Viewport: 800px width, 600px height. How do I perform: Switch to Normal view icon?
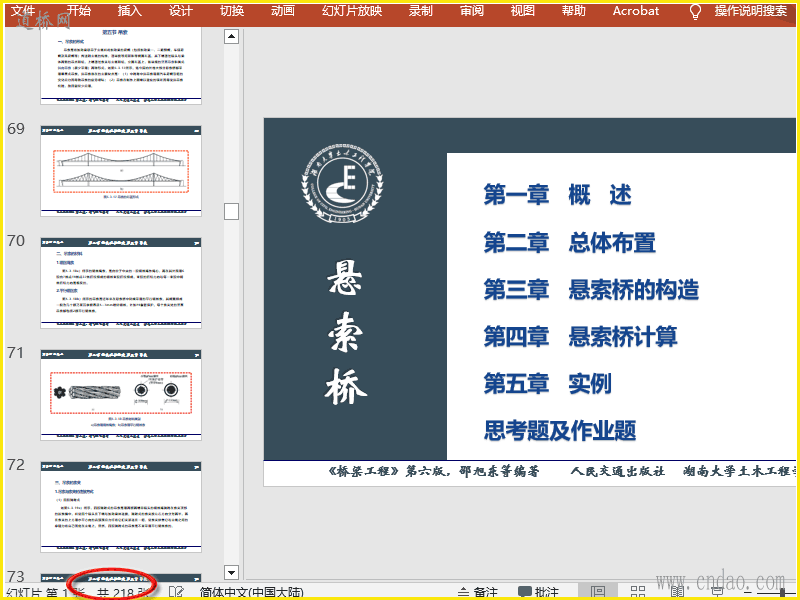pyautogui.click(x=597, y=592)
